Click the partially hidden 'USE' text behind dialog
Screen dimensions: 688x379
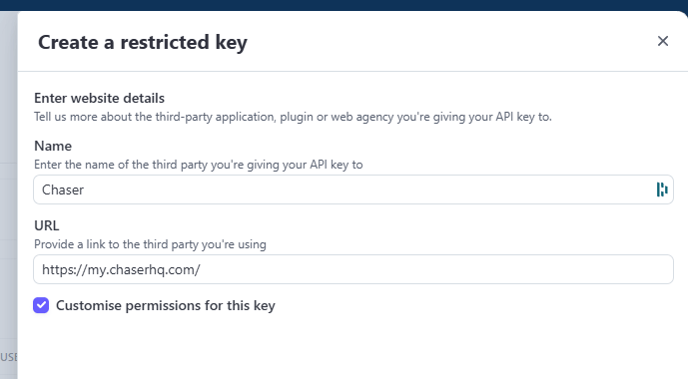(x=8, y=357)
